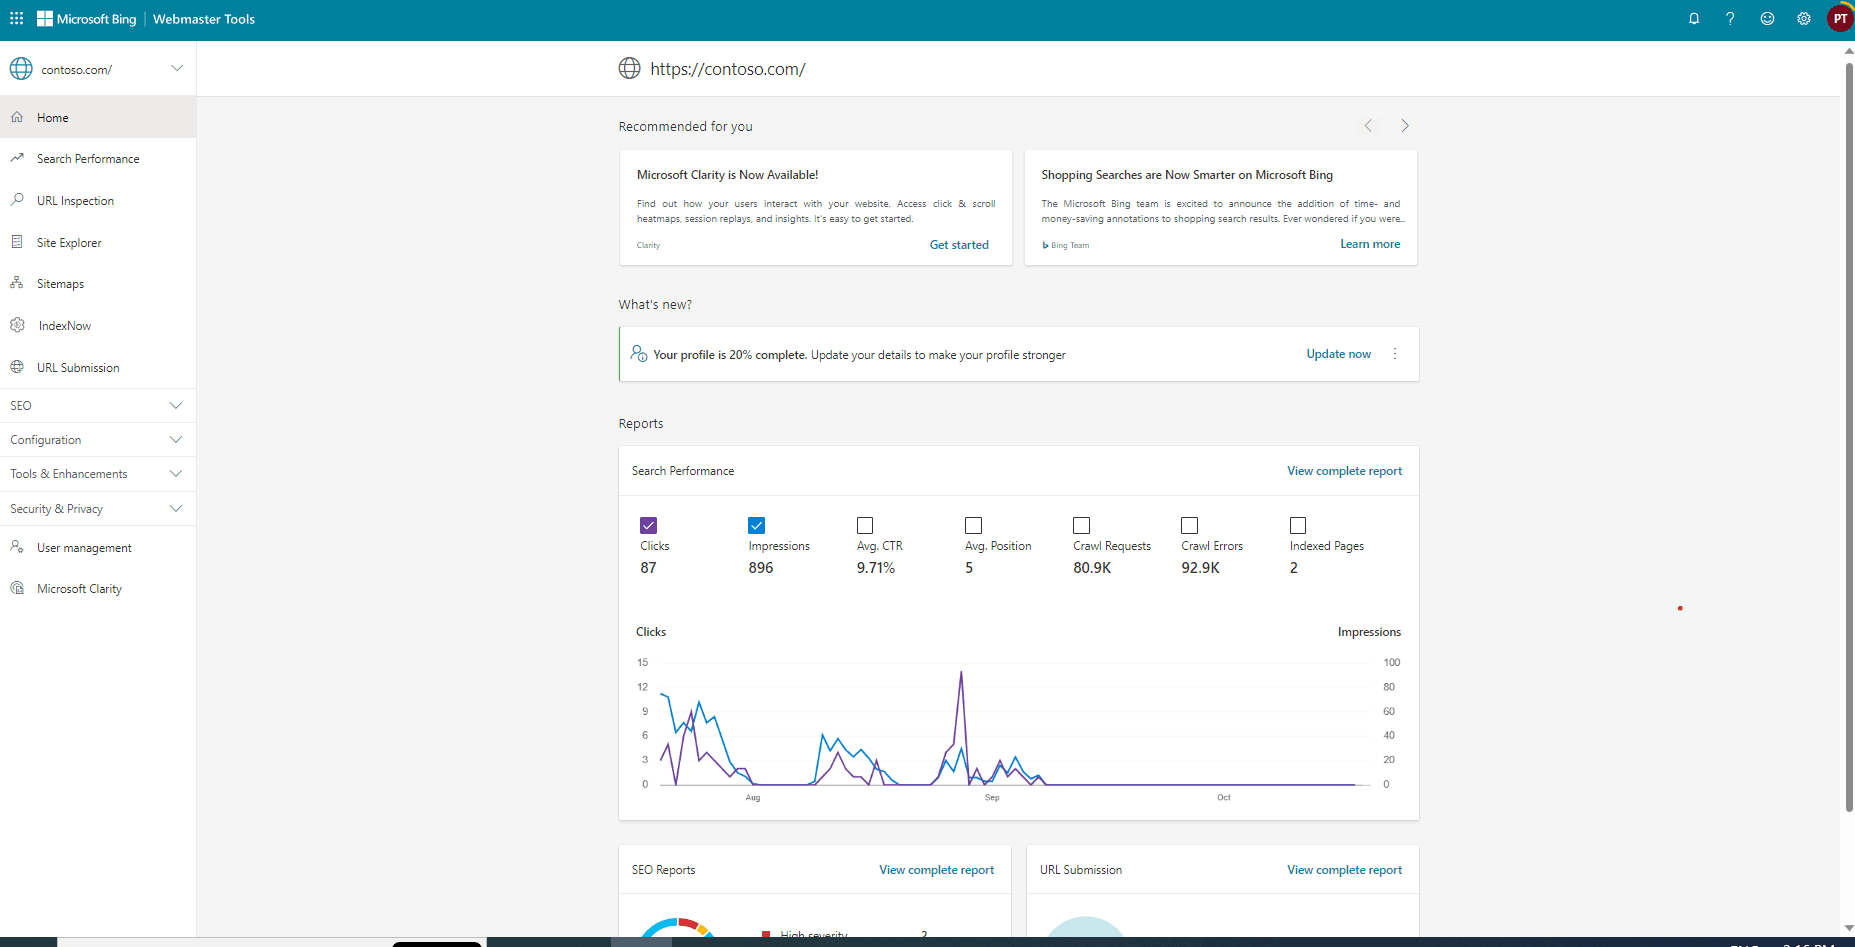Click the help question mark icon

pyautogui.click(x=1730, y=19)
